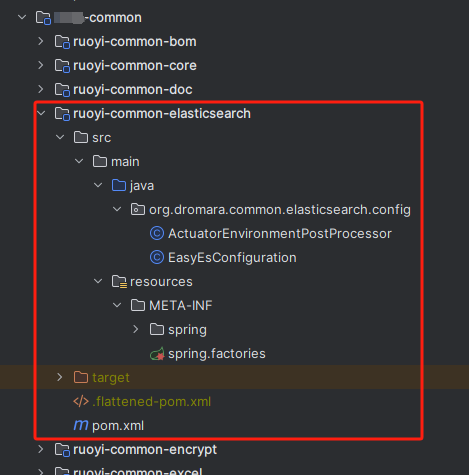Click the Maven pom.xml icon
This screenshot has width=469, height=475.
pyautogui.click(x=81, y=425)
